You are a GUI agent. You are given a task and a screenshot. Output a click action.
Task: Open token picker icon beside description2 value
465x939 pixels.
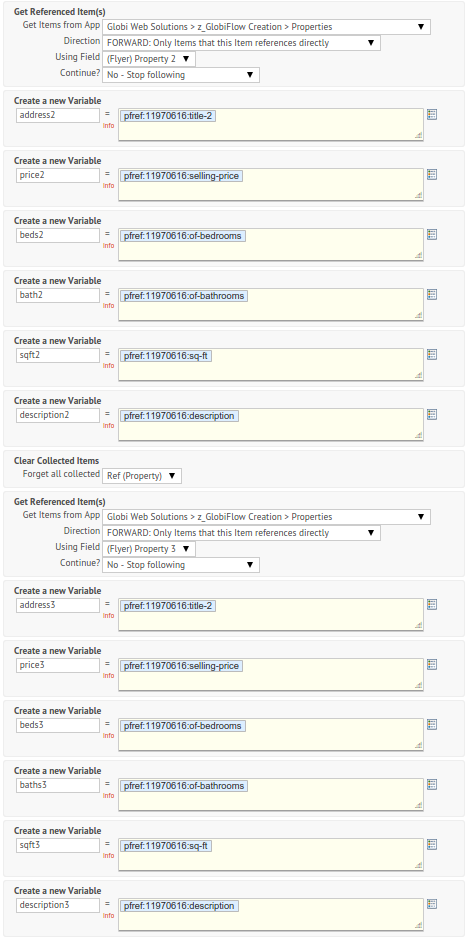coord(431,414)
